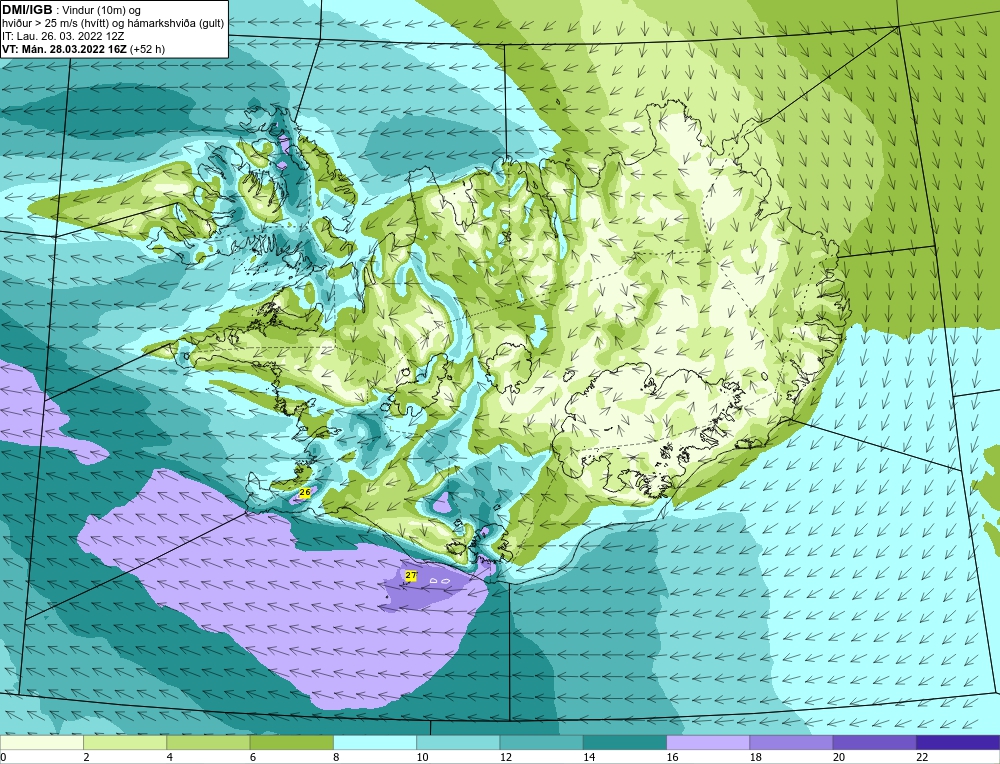
Task: Click the legend value 12 label
Action: [x=506, y=757]
